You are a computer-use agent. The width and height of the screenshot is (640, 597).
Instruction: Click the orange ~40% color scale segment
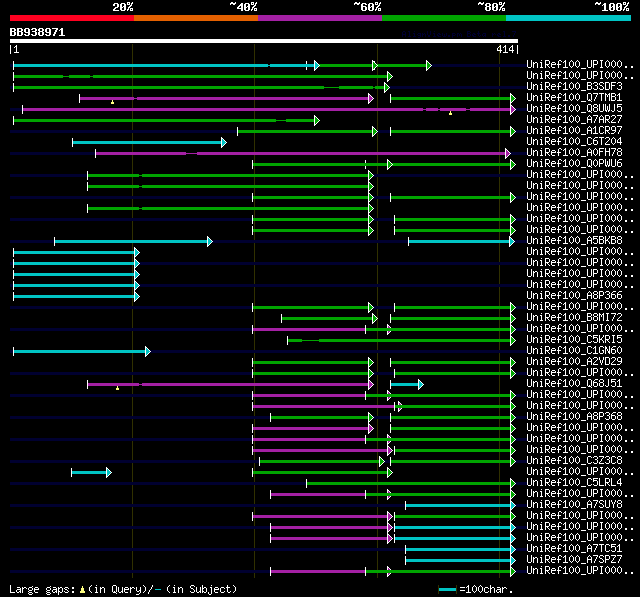coord(196,18)
